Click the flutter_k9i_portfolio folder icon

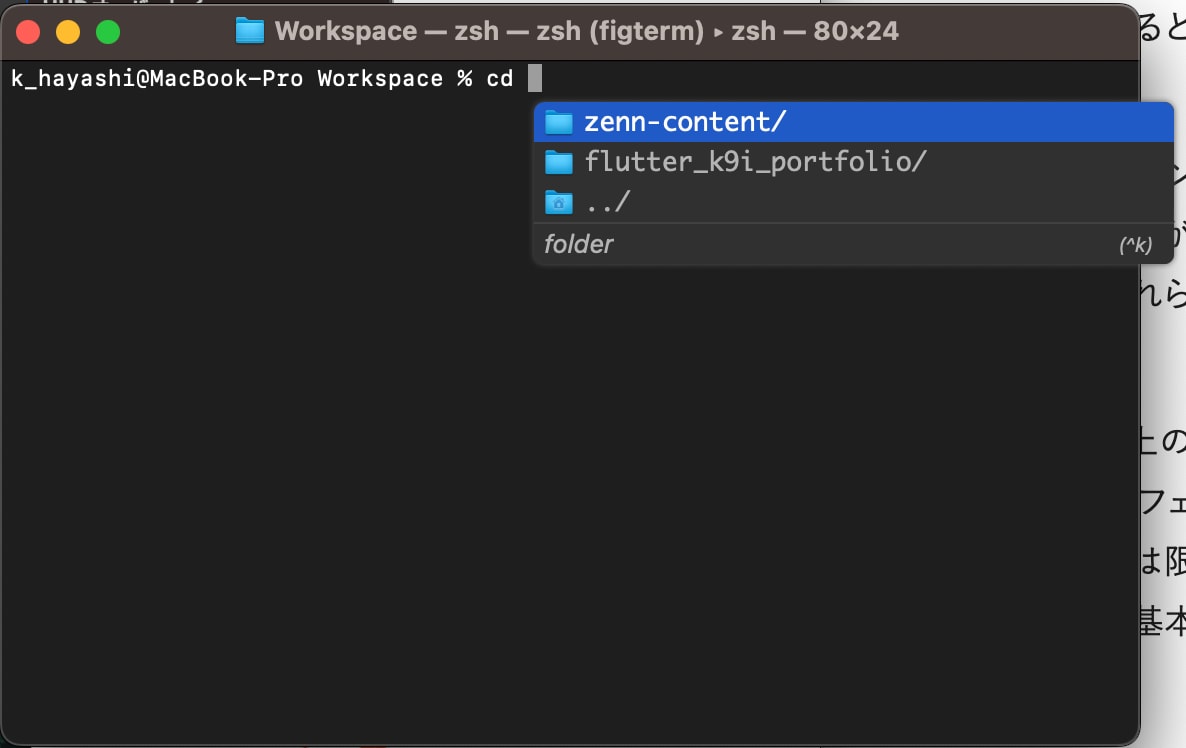558,162
